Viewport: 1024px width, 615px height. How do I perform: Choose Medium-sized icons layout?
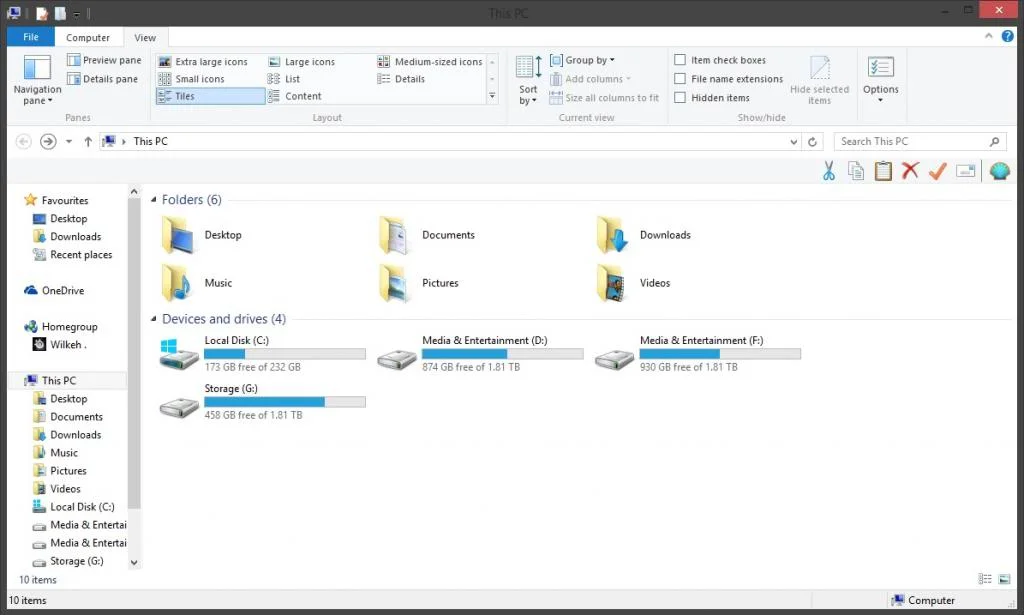tap(430, 61)
